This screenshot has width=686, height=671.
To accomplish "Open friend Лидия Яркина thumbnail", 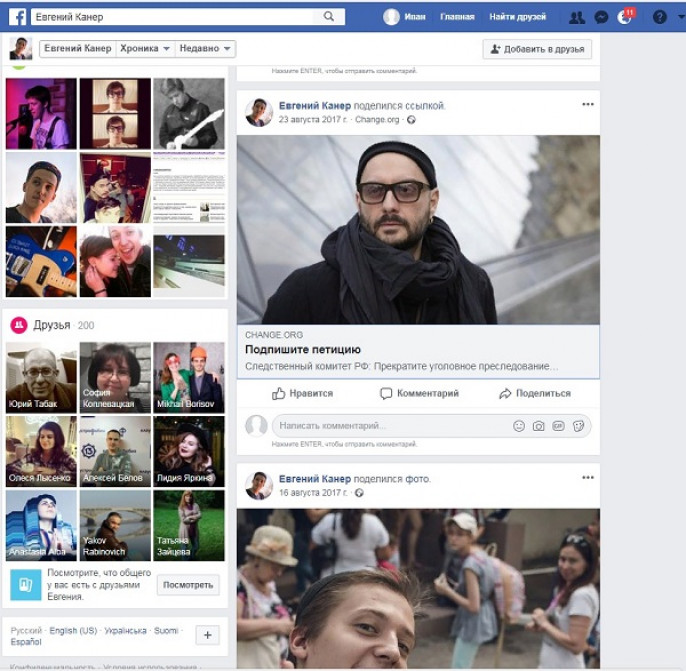I will (x=189, y=451).
